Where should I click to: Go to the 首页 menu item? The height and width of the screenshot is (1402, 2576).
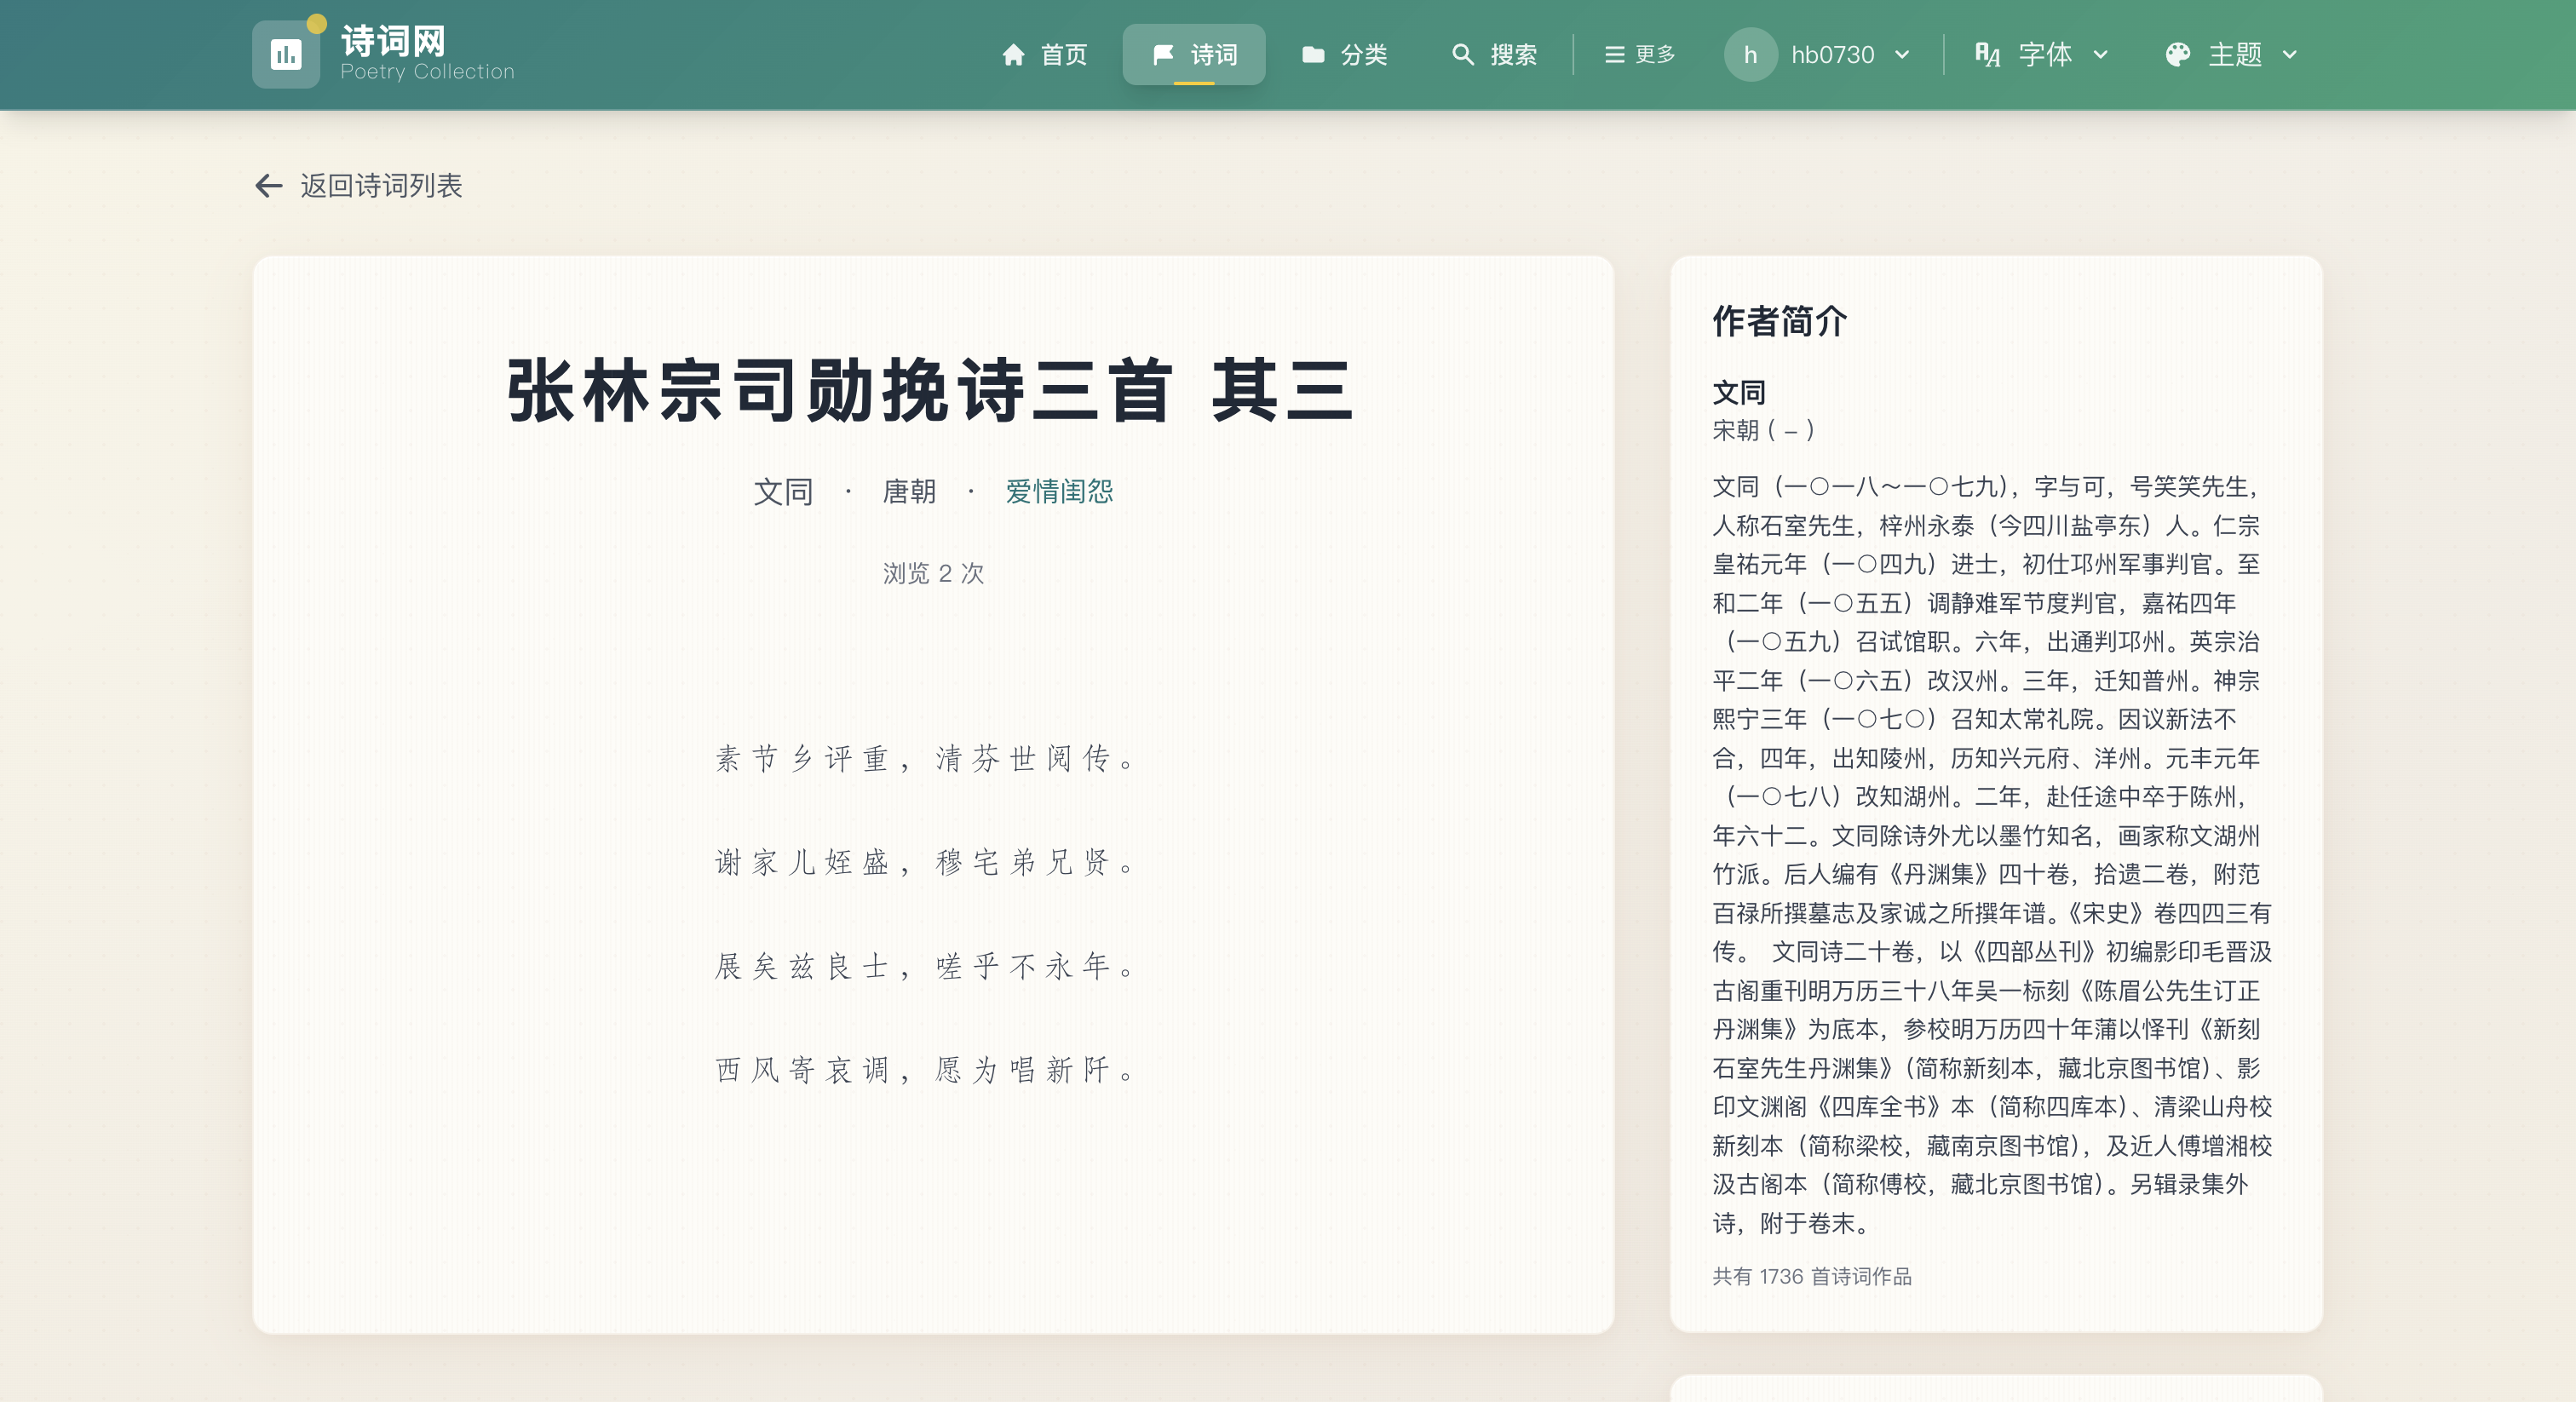(1063, 54)
